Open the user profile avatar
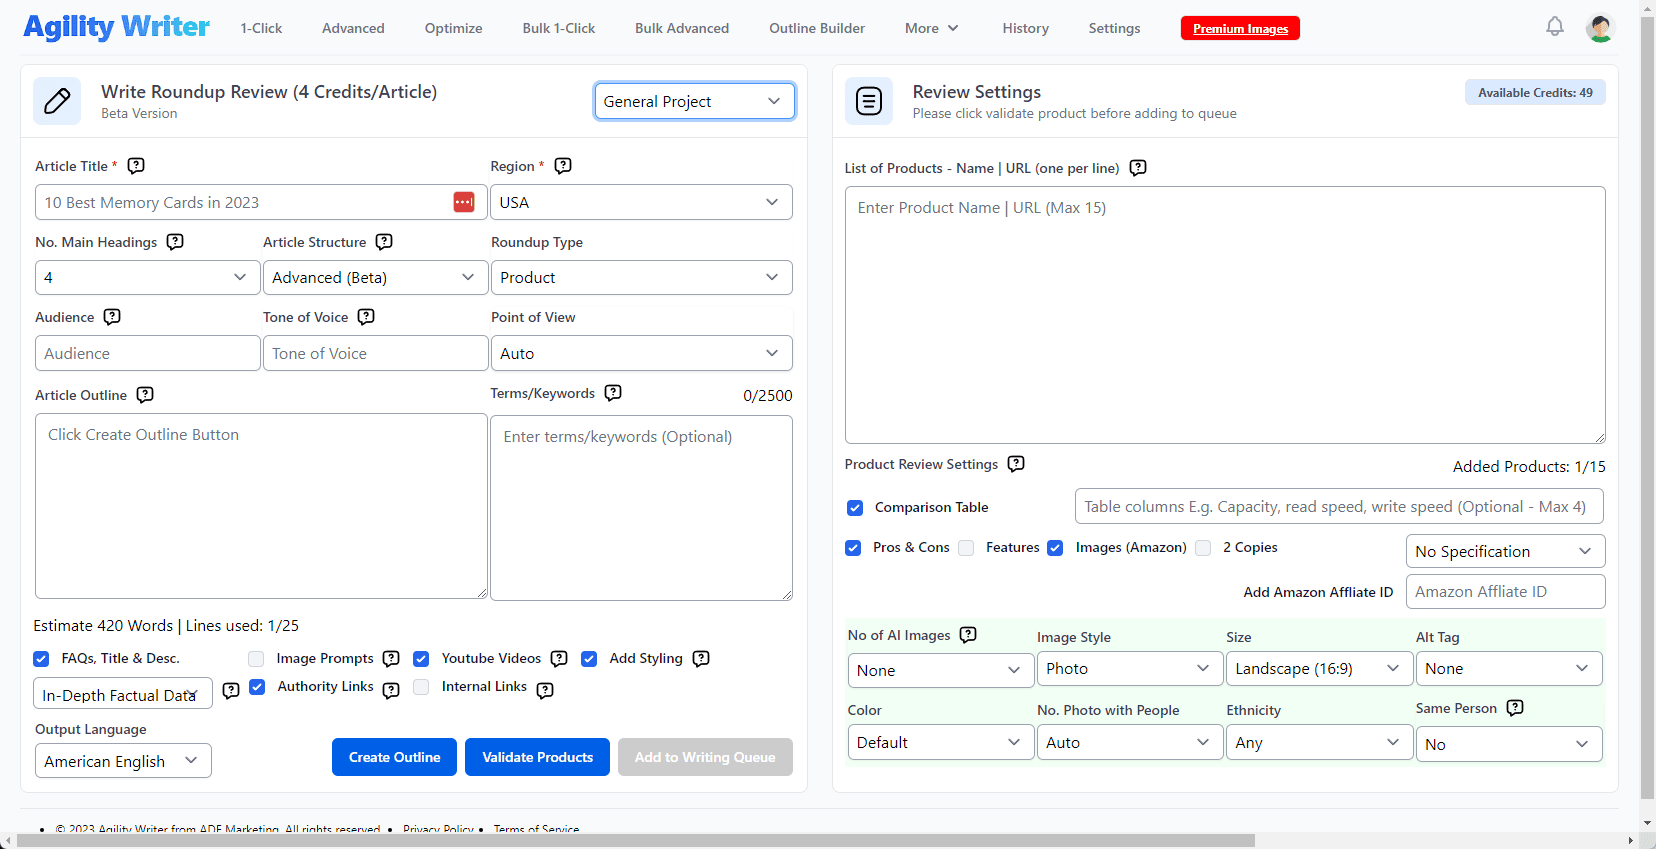This screenshot has width=1656, height=849. [x=1600, y=28]
